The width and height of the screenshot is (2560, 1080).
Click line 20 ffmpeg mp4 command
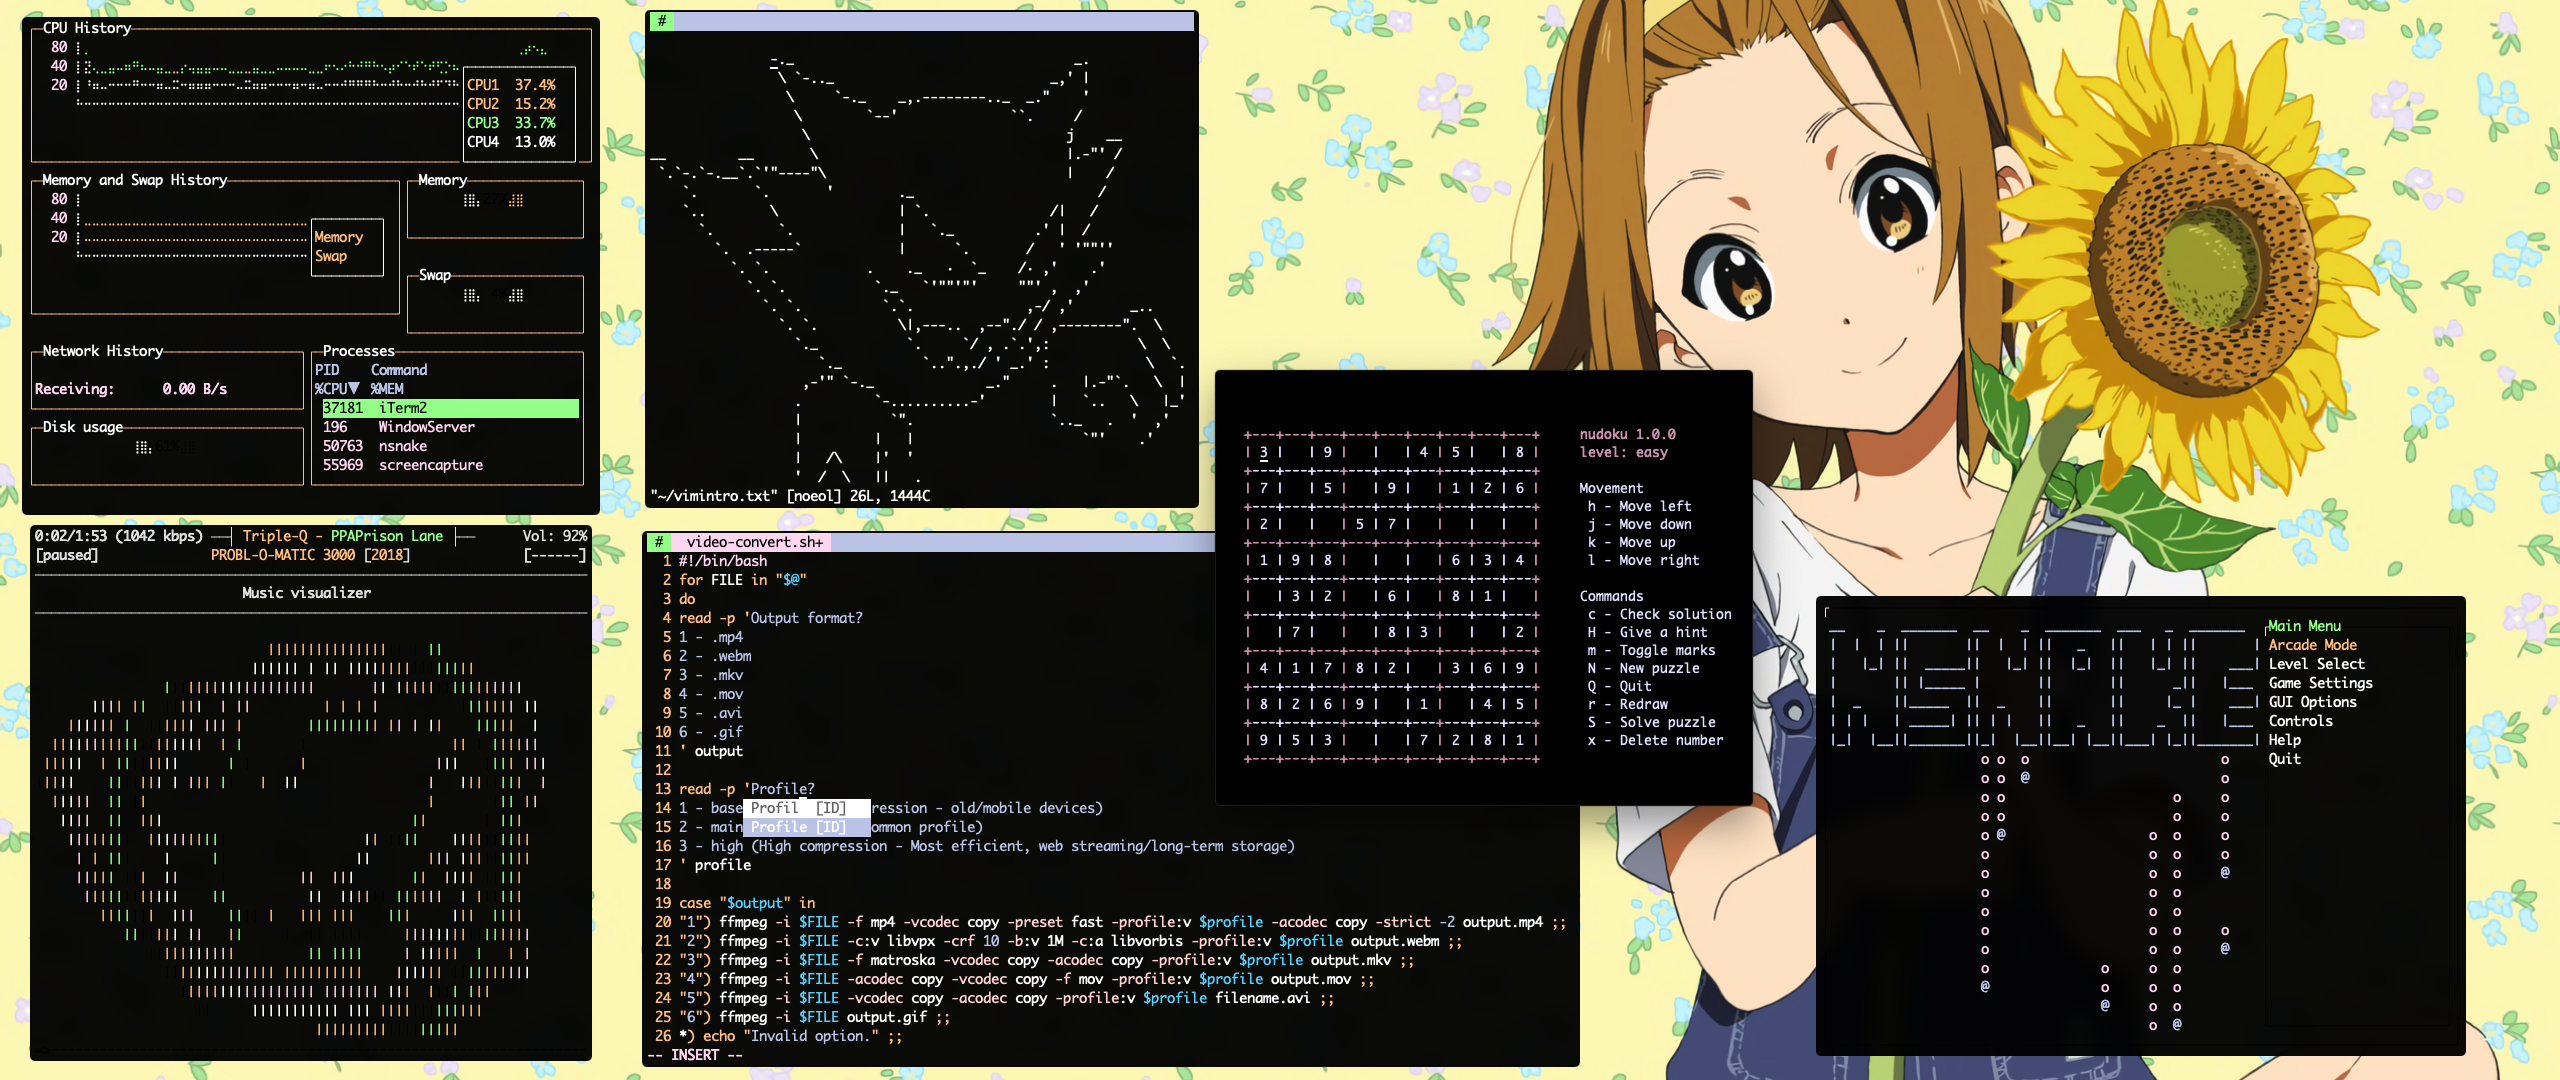(1122, 922)
